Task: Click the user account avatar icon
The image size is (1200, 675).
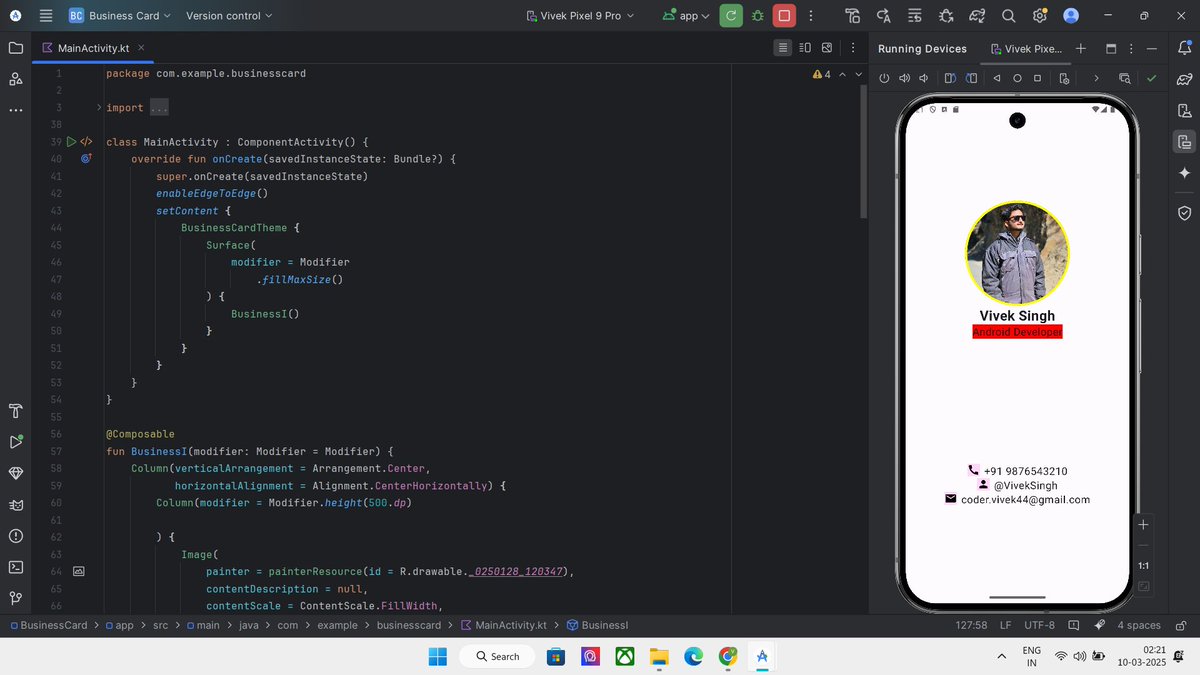Action: (x=1071, y=16)
